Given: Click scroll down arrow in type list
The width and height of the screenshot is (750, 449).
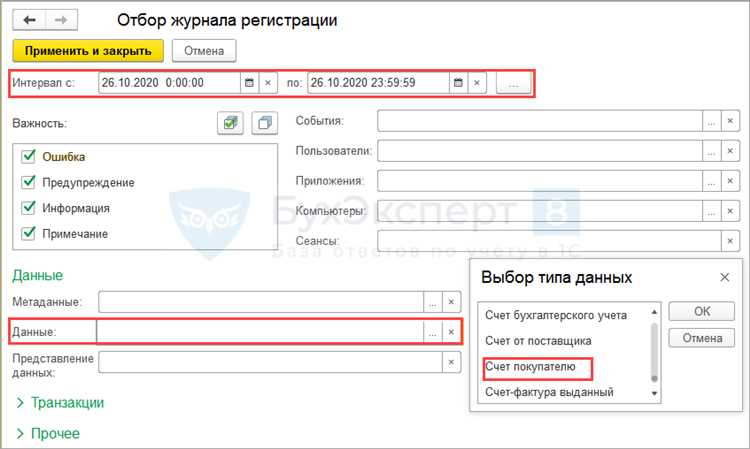Looking at the screenshot, I should pyautogui.click(x=654, y=393).
